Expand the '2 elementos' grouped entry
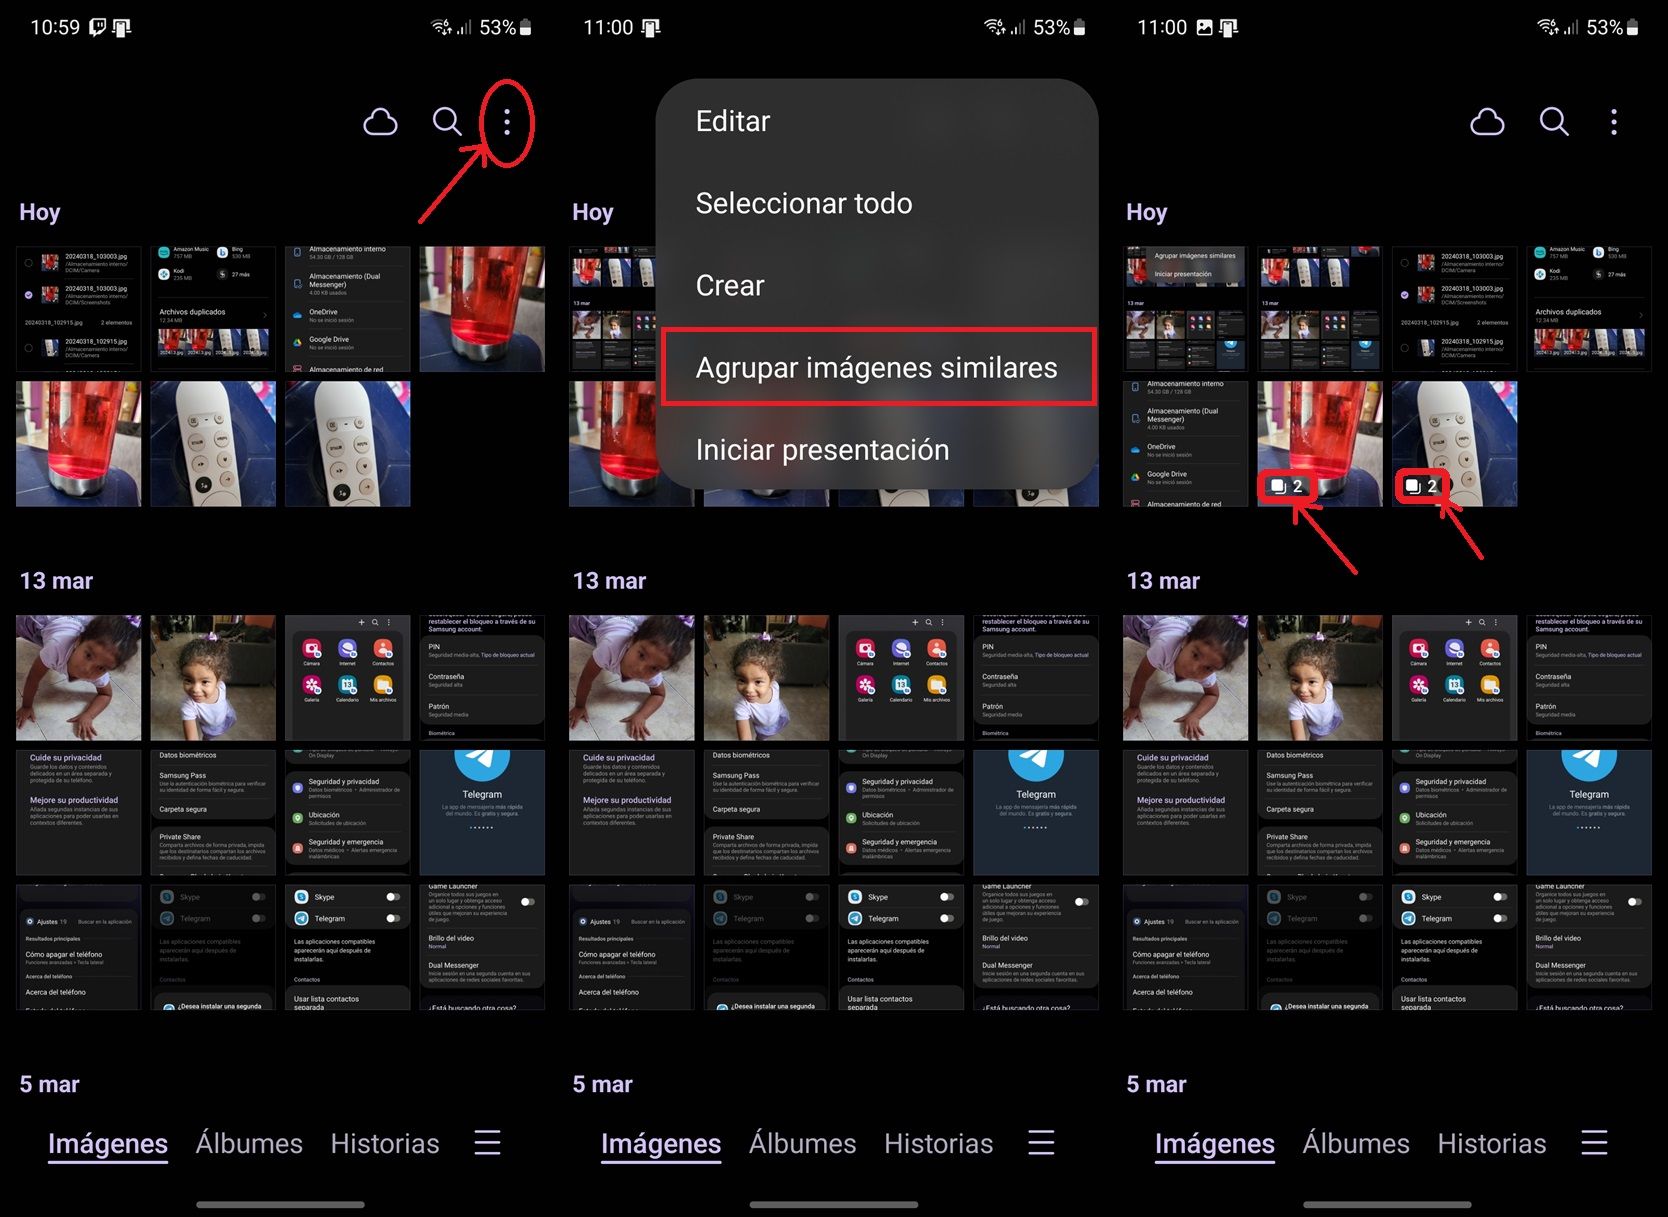Screen dimensions: 1668x1217 115,322
